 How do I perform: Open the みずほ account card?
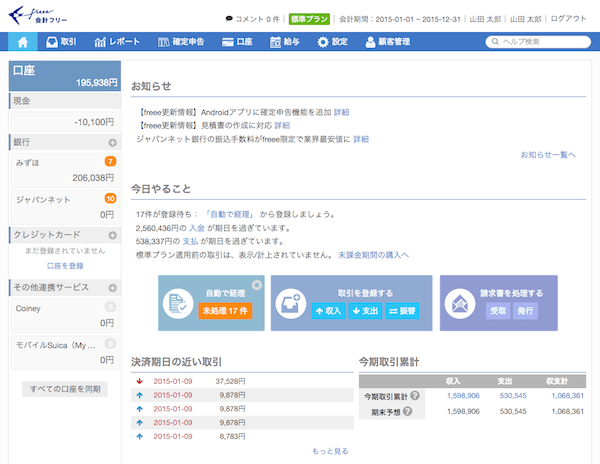tap(65, 170)
